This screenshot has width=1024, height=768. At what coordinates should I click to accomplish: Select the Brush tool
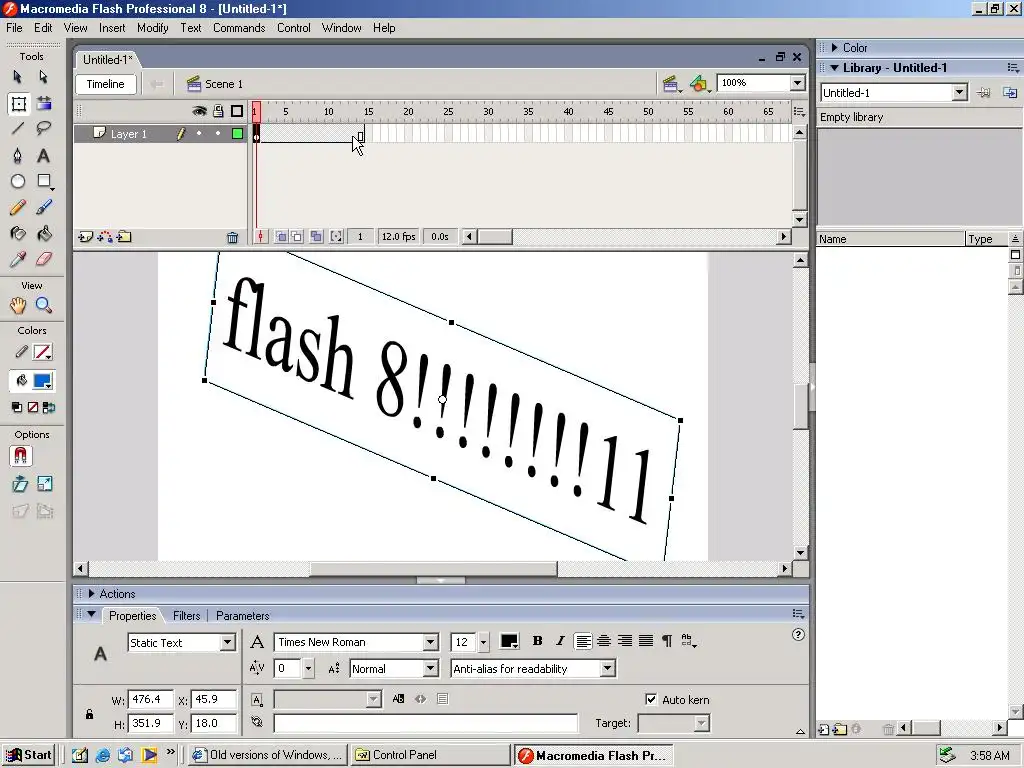(44, 207)
